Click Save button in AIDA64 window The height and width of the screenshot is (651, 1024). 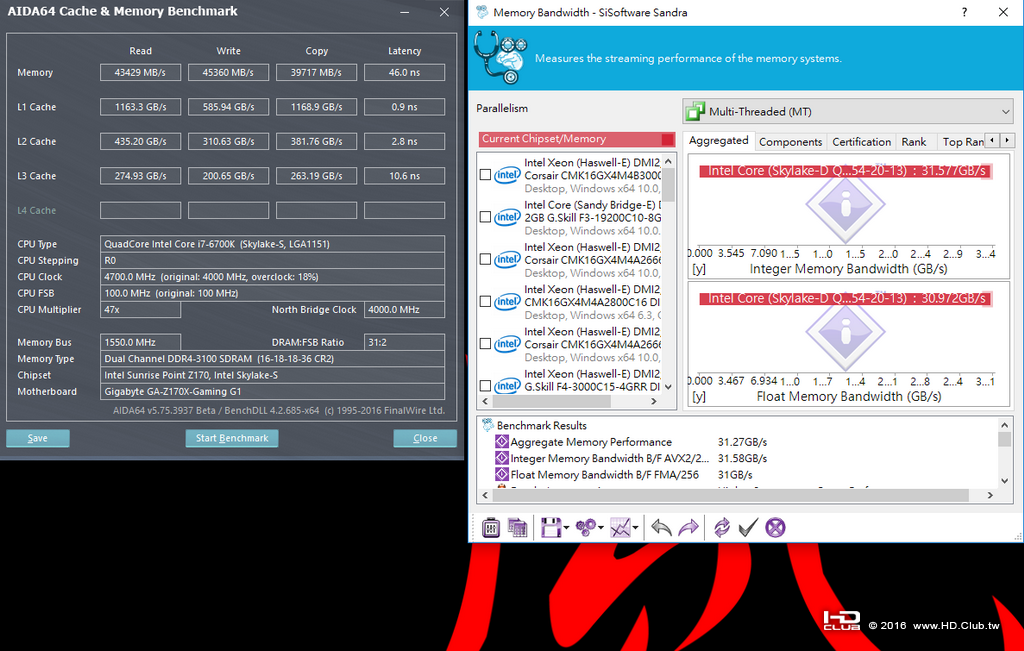[x=38, y=438]
